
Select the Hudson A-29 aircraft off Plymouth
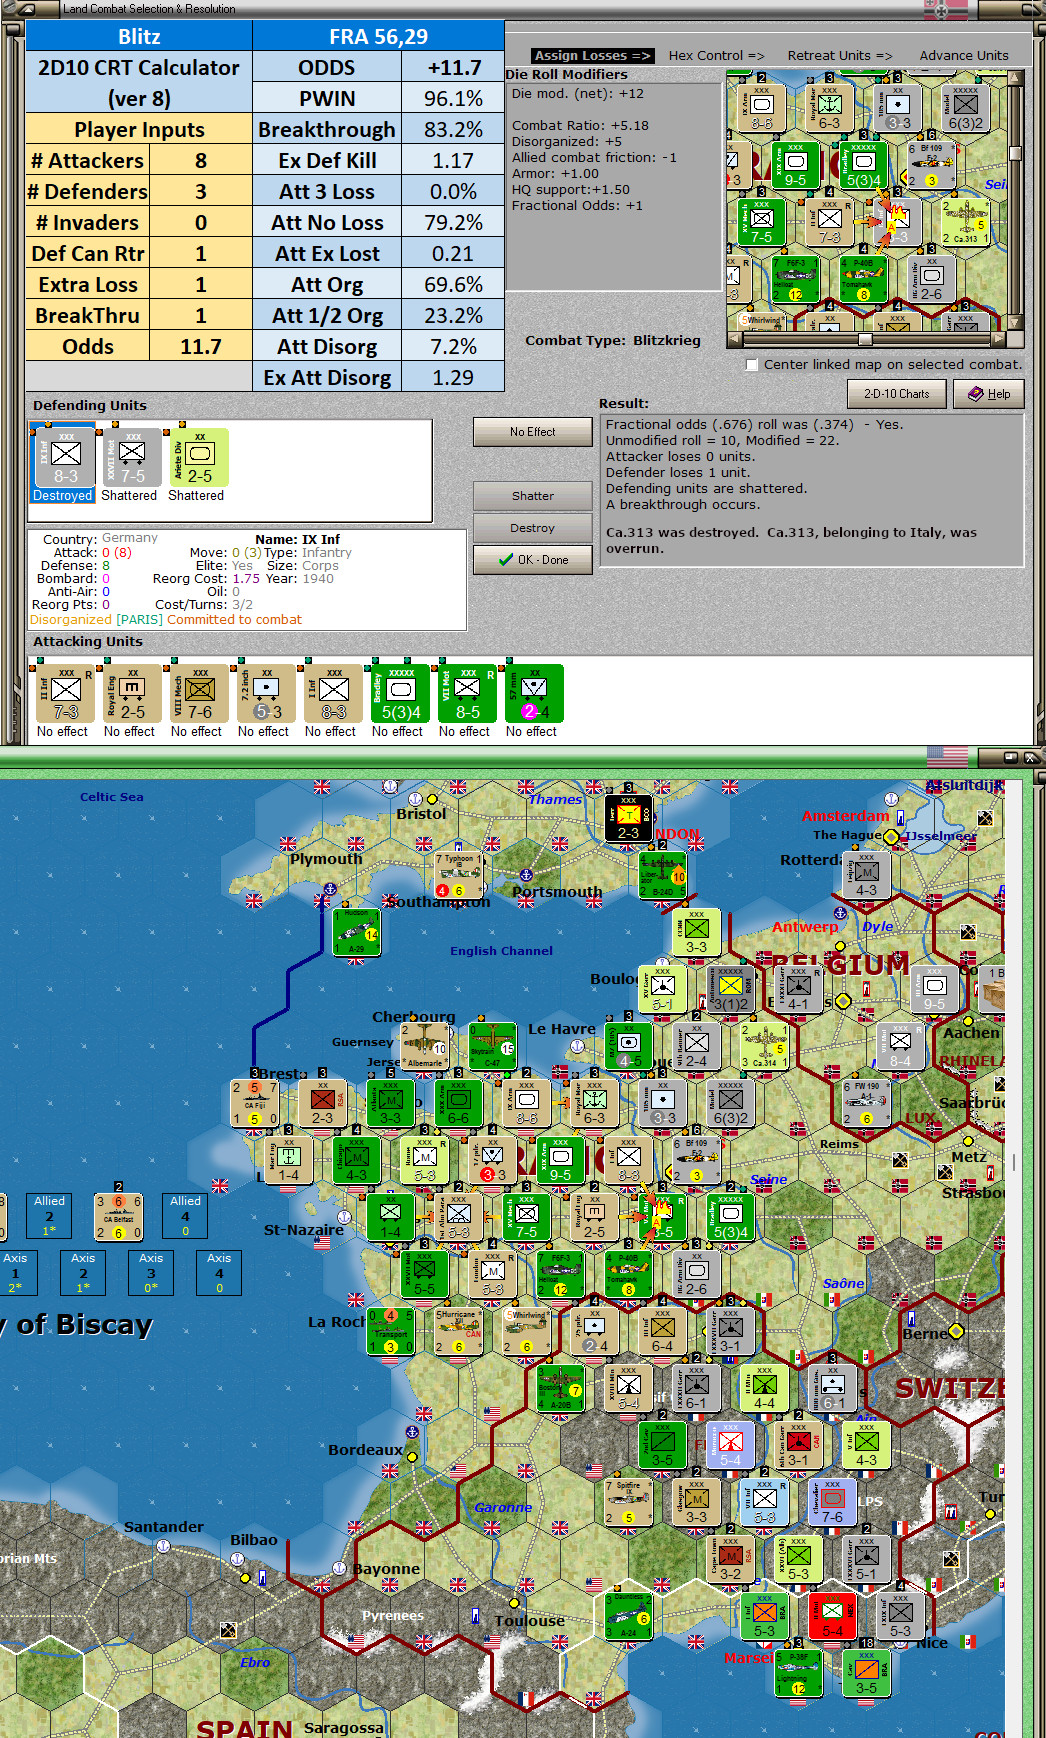[x=356, y=932]
